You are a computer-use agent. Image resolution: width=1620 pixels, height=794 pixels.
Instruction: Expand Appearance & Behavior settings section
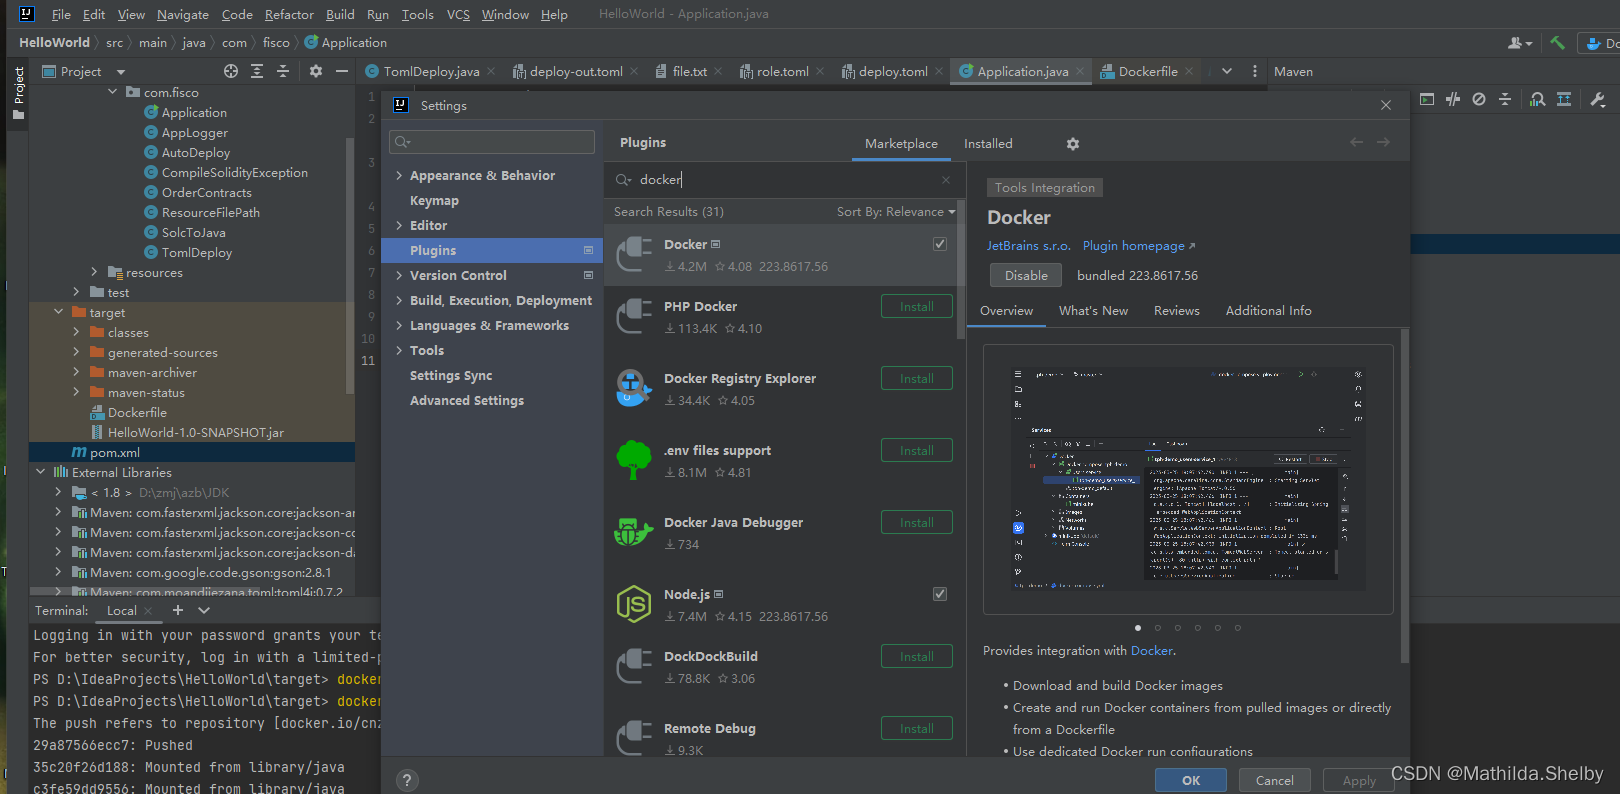[x=399, y=176]
